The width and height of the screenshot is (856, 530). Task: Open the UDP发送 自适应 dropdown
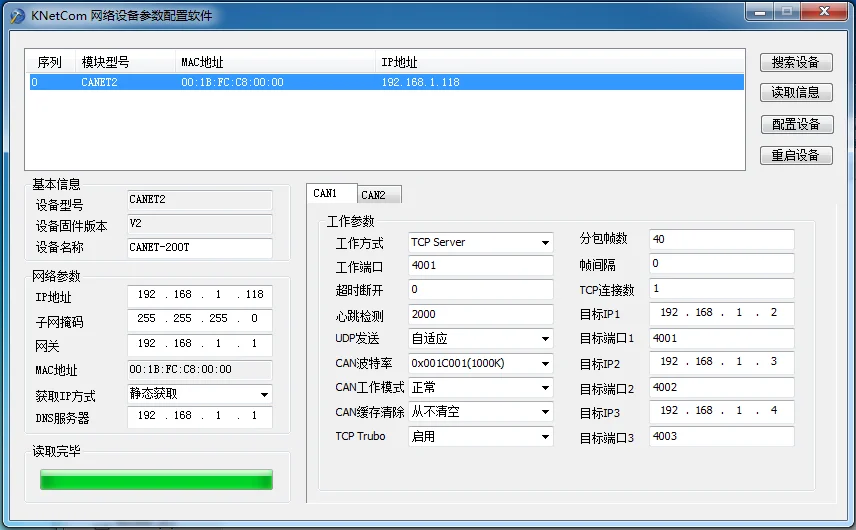tap(480, 338)
